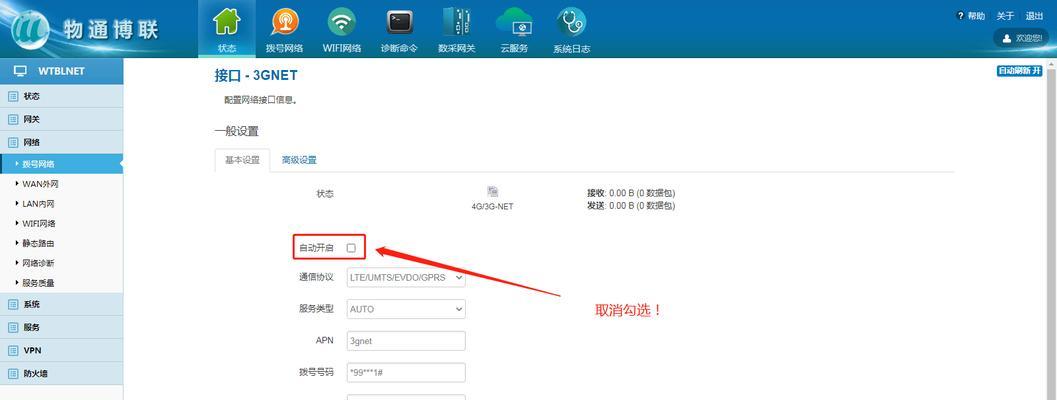
Task: Open the 通信协议 dropdown
Action: pyautogui.click(x=406, y=277)
